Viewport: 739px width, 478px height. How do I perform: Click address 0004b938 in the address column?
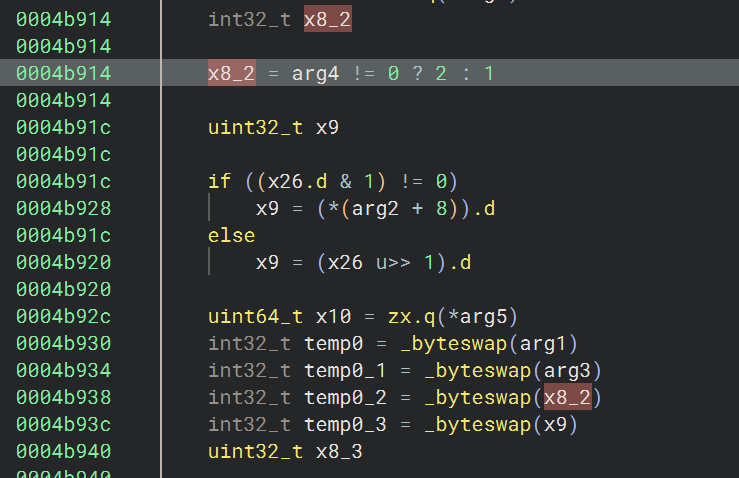64,397
